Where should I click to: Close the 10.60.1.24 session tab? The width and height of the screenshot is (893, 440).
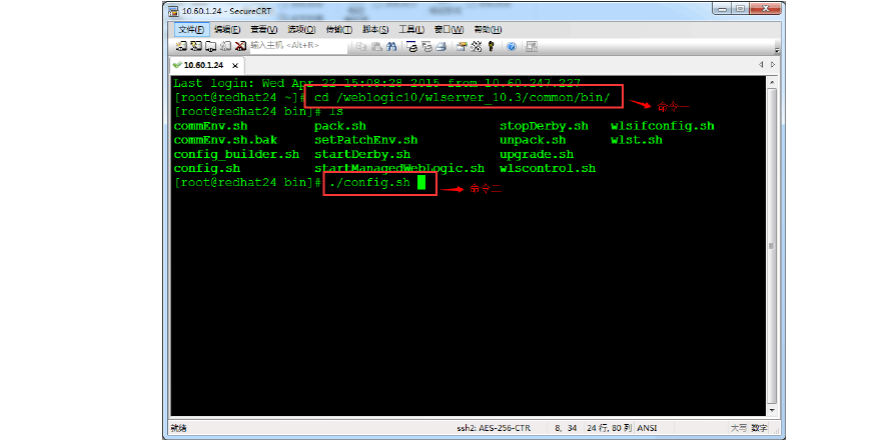tap(234, 65)
